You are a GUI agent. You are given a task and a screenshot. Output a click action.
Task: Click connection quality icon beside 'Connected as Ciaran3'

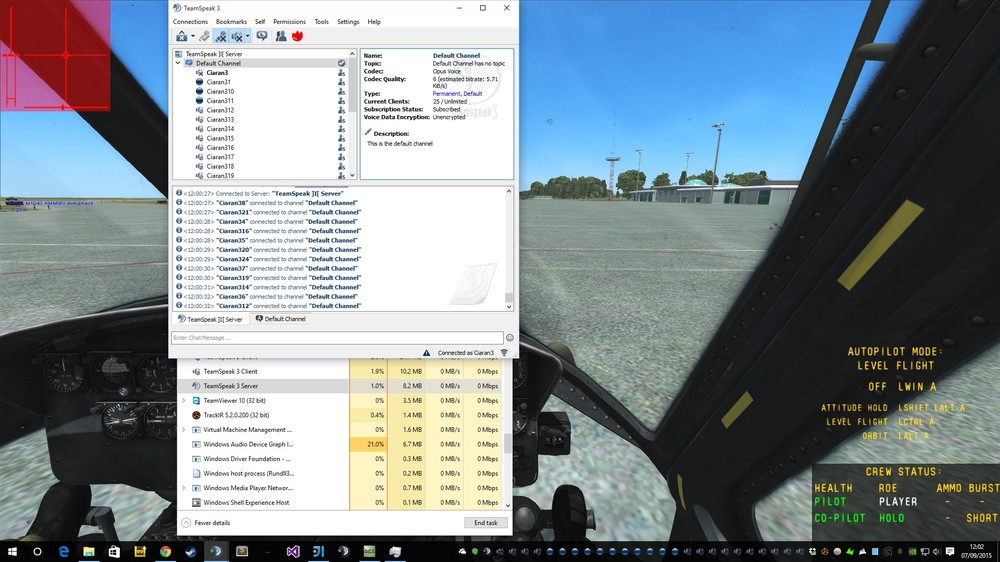coord(504,353)
